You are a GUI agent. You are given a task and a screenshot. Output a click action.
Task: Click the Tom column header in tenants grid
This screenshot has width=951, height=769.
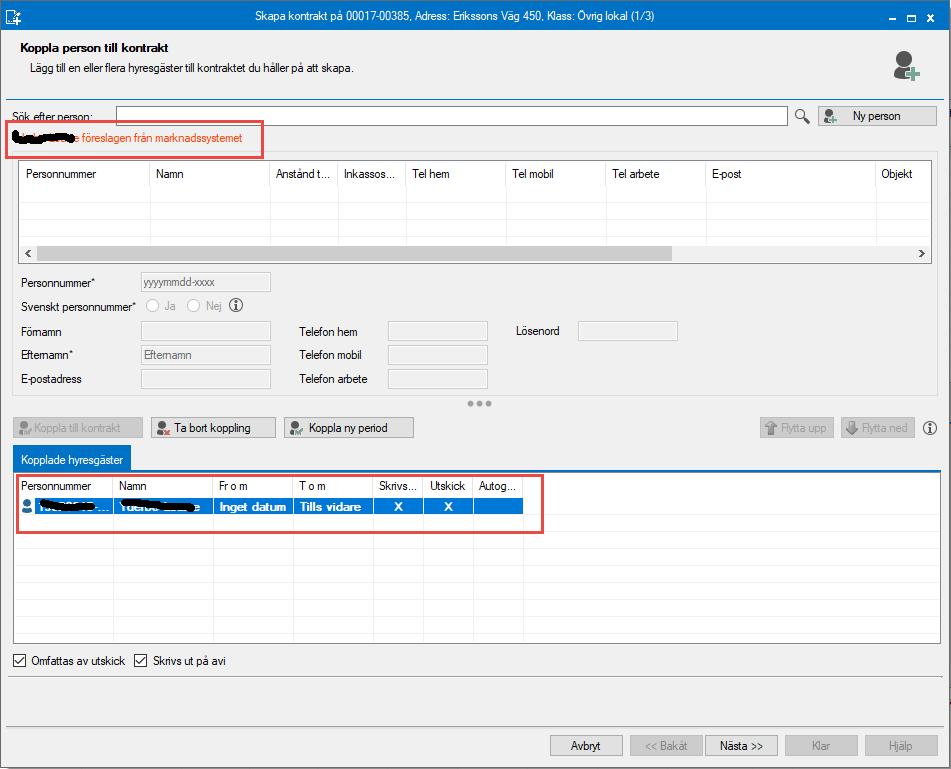pos(334,486)
